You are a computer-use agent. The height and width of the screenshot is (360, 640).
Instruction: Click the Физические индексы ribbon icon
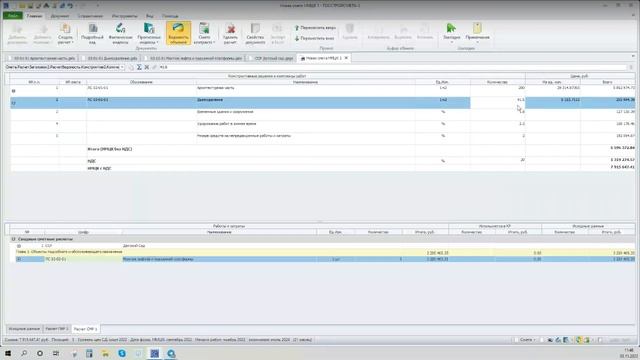(x=120, y=33)
